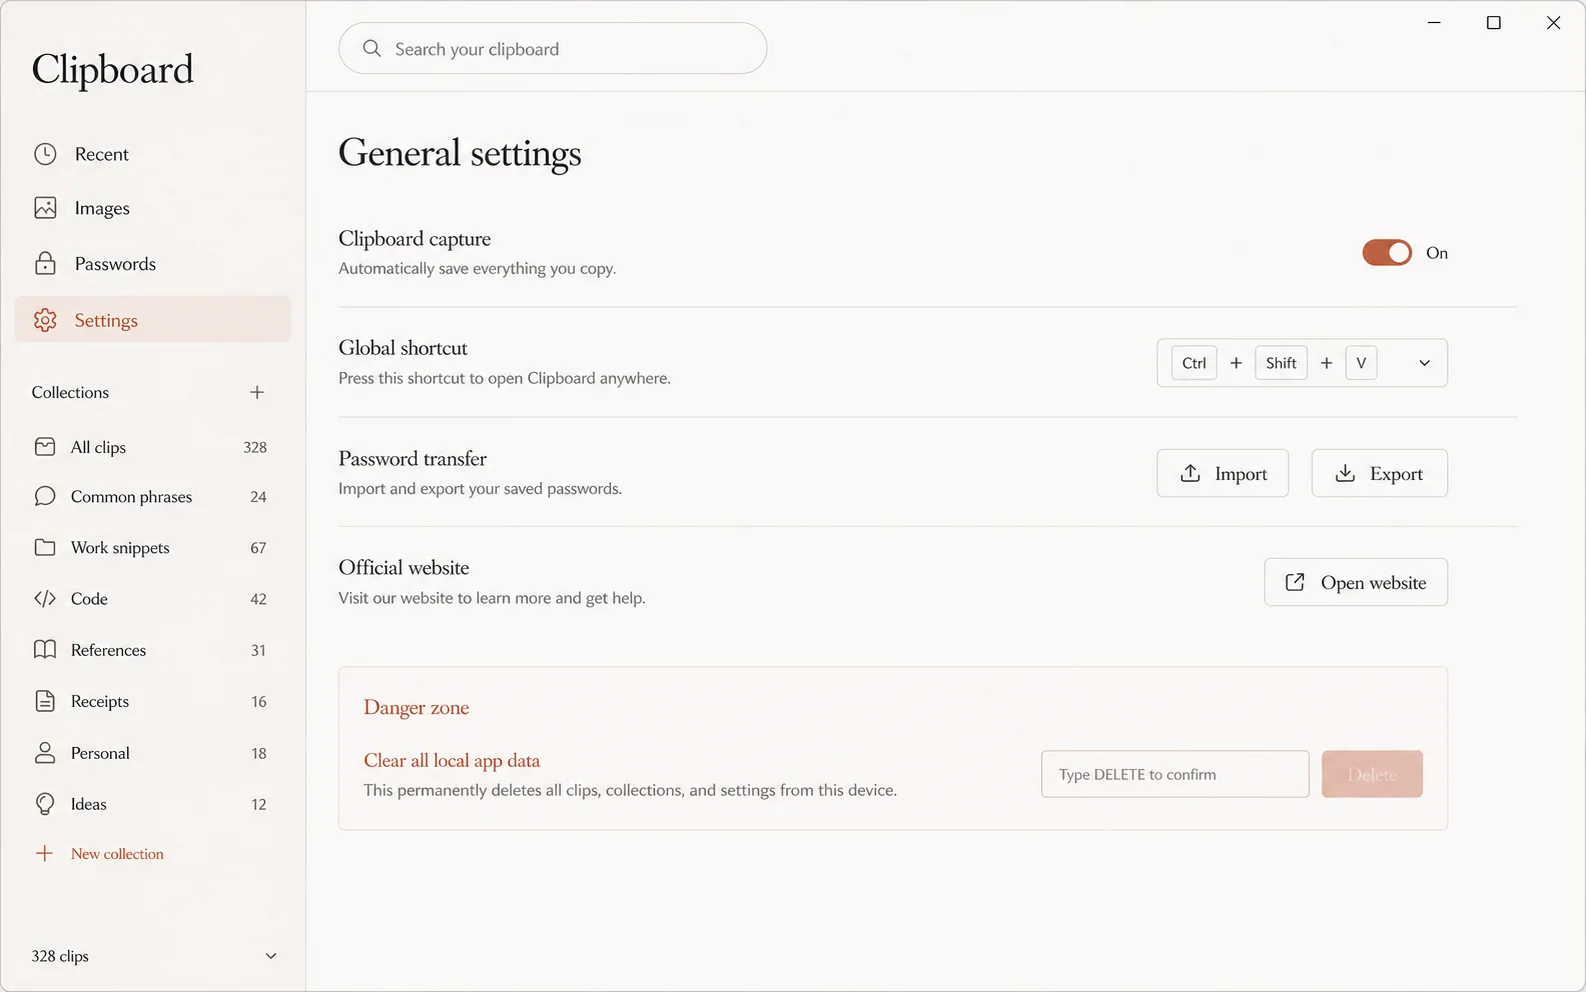The image size is (1586, 992).
Task: Click the magnifier icon in the search bar
Action: point(372,48)
